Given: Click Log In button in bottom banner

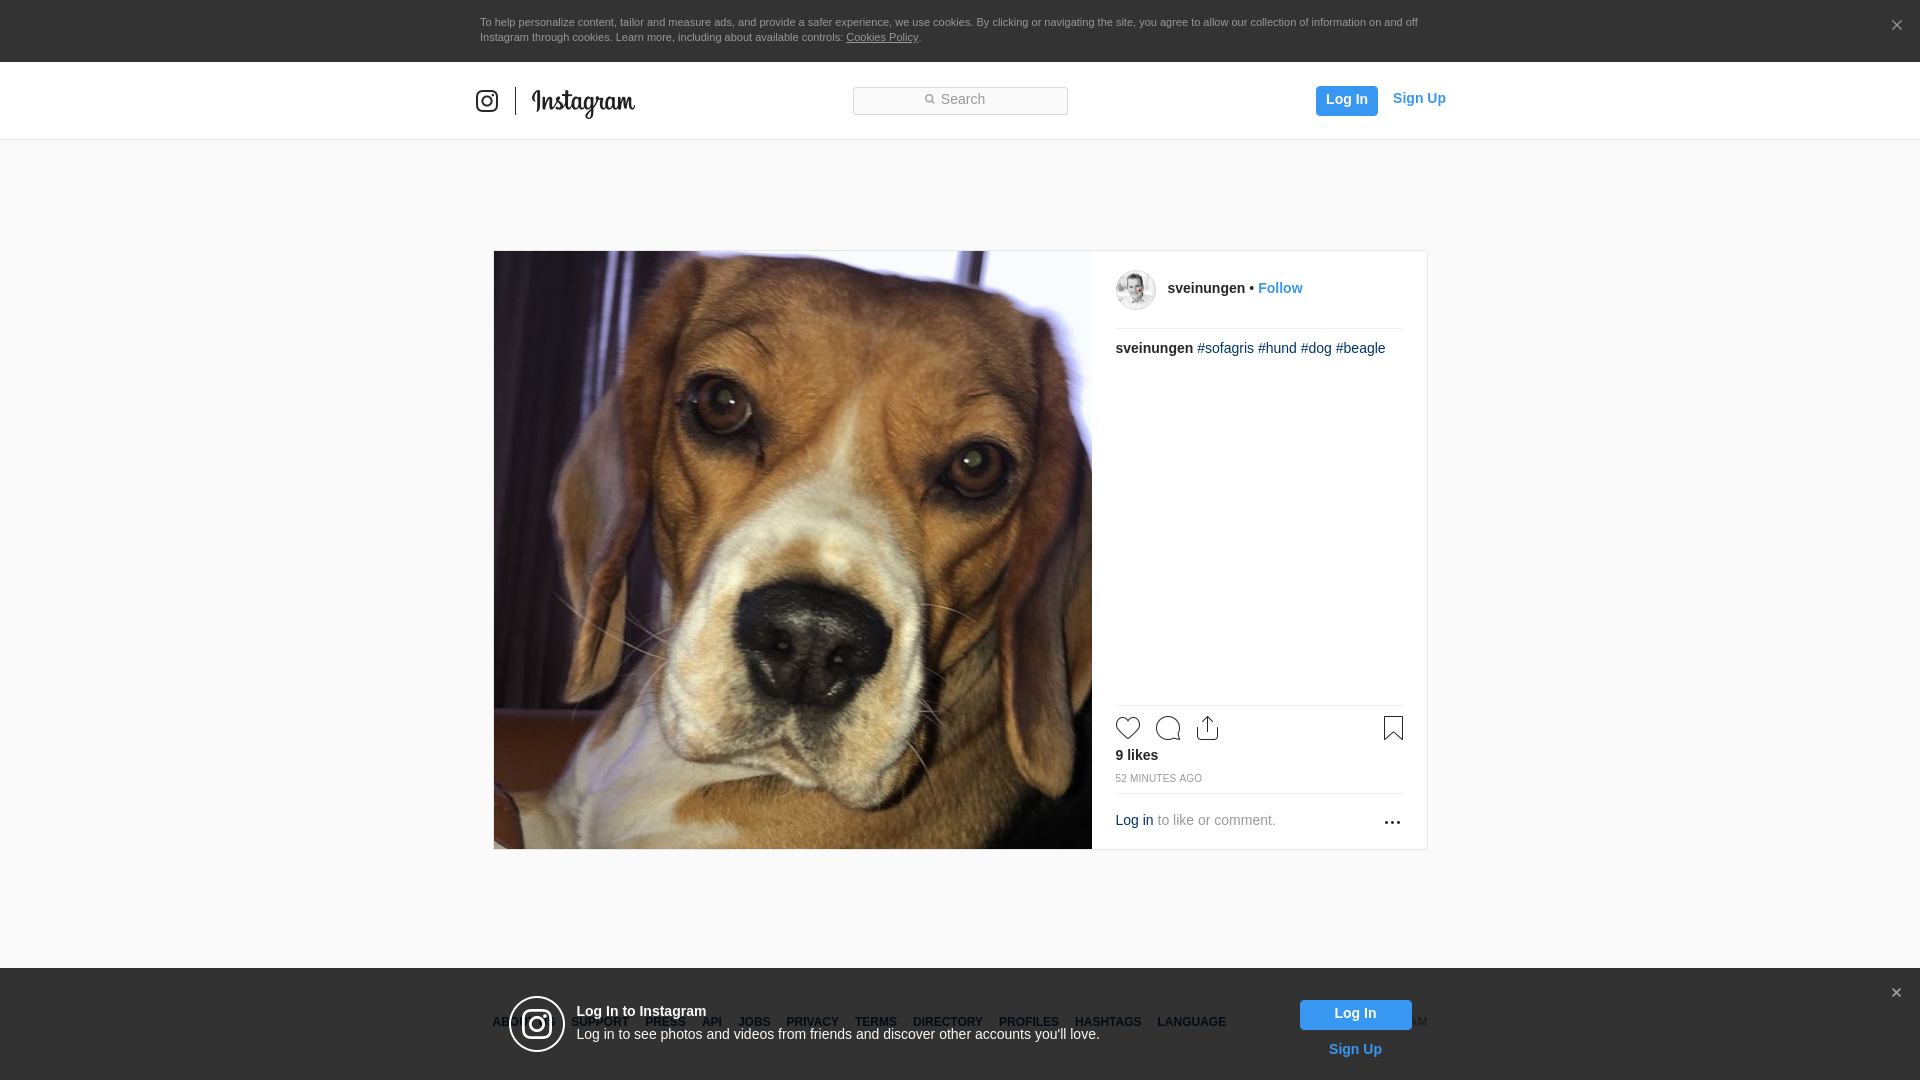Looking at the screenshot, I should click(1355, 1014).
